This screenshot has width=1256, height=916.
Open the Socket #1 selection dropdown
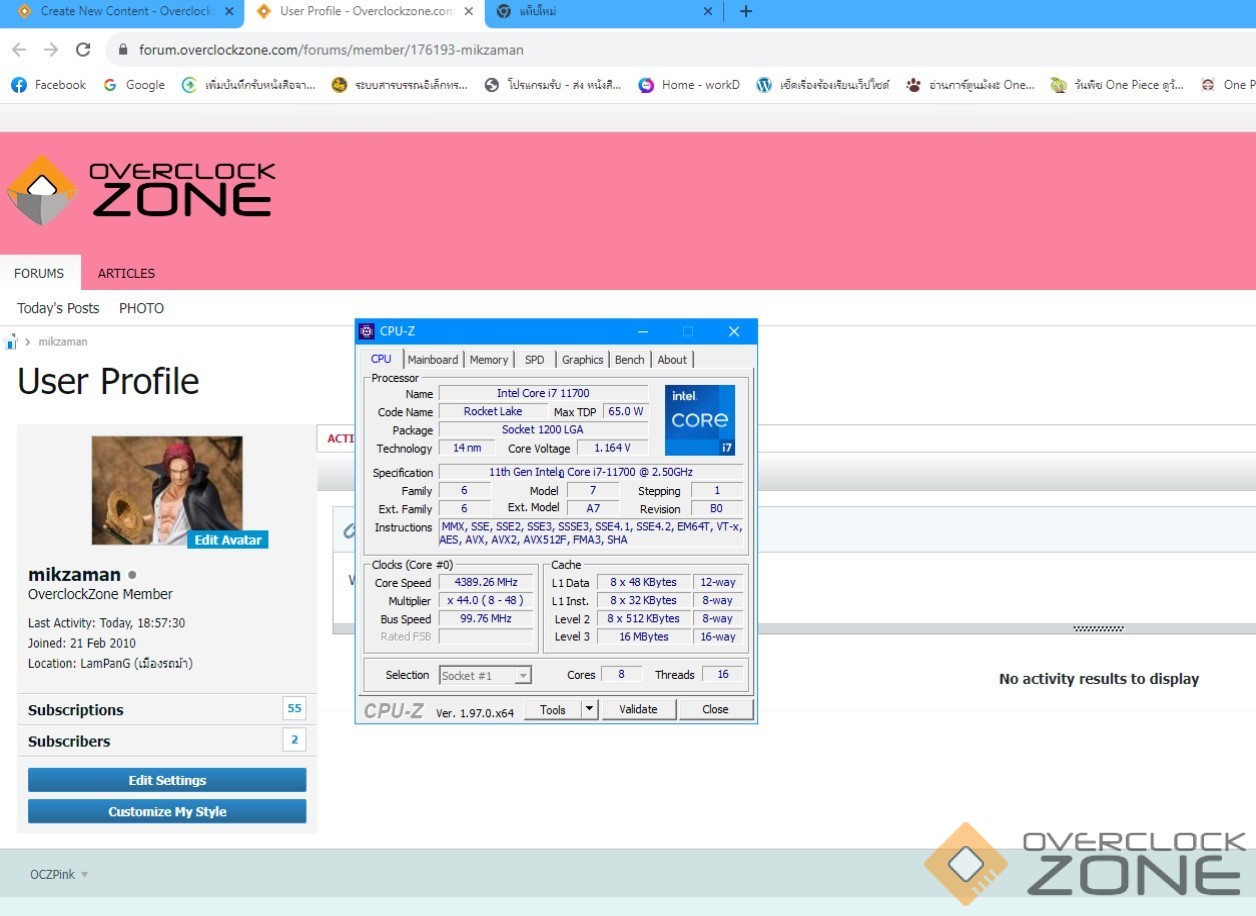pos(485,675)
